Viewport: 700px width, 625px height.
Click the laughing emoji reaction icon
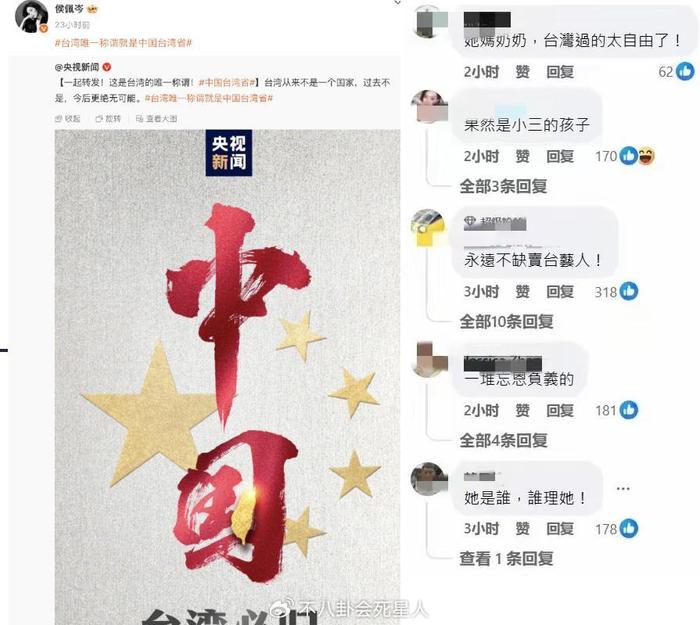646,156
